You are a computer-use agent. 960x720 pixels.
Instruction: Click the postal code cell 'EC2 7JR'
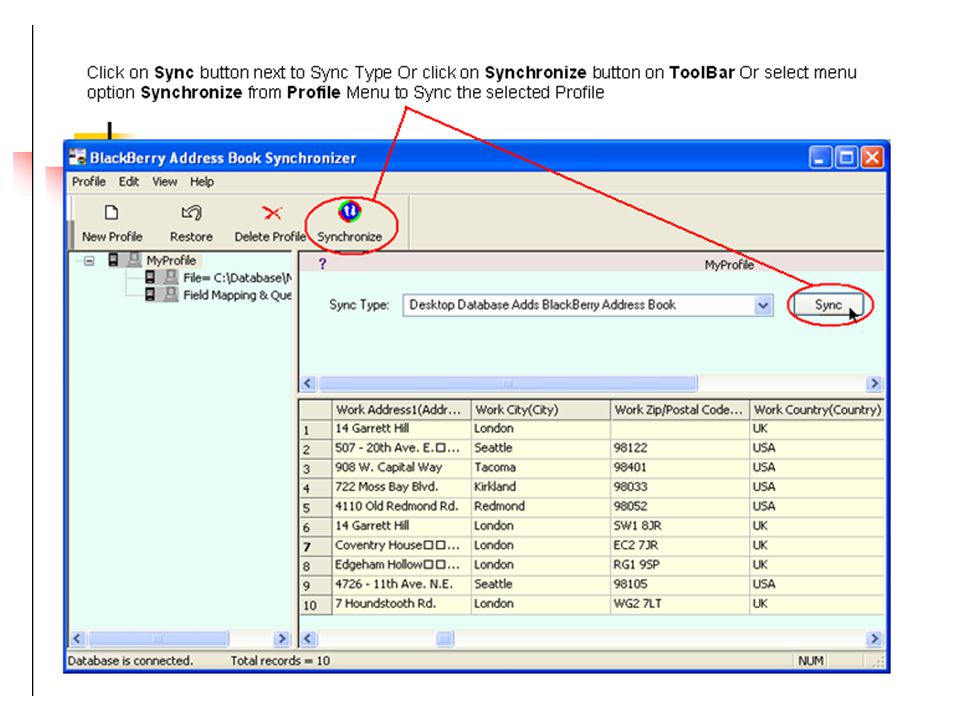pos(680,546)
